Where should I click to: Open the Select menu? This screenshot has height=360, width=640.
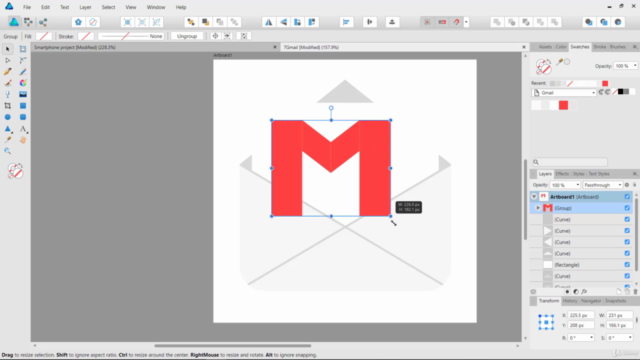pos(108,7)
